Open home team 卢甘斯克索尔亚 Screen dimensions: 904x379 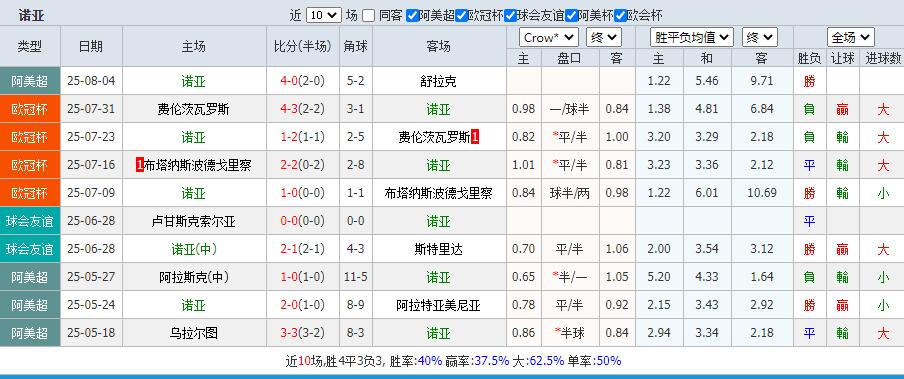(x=193, y=221)
